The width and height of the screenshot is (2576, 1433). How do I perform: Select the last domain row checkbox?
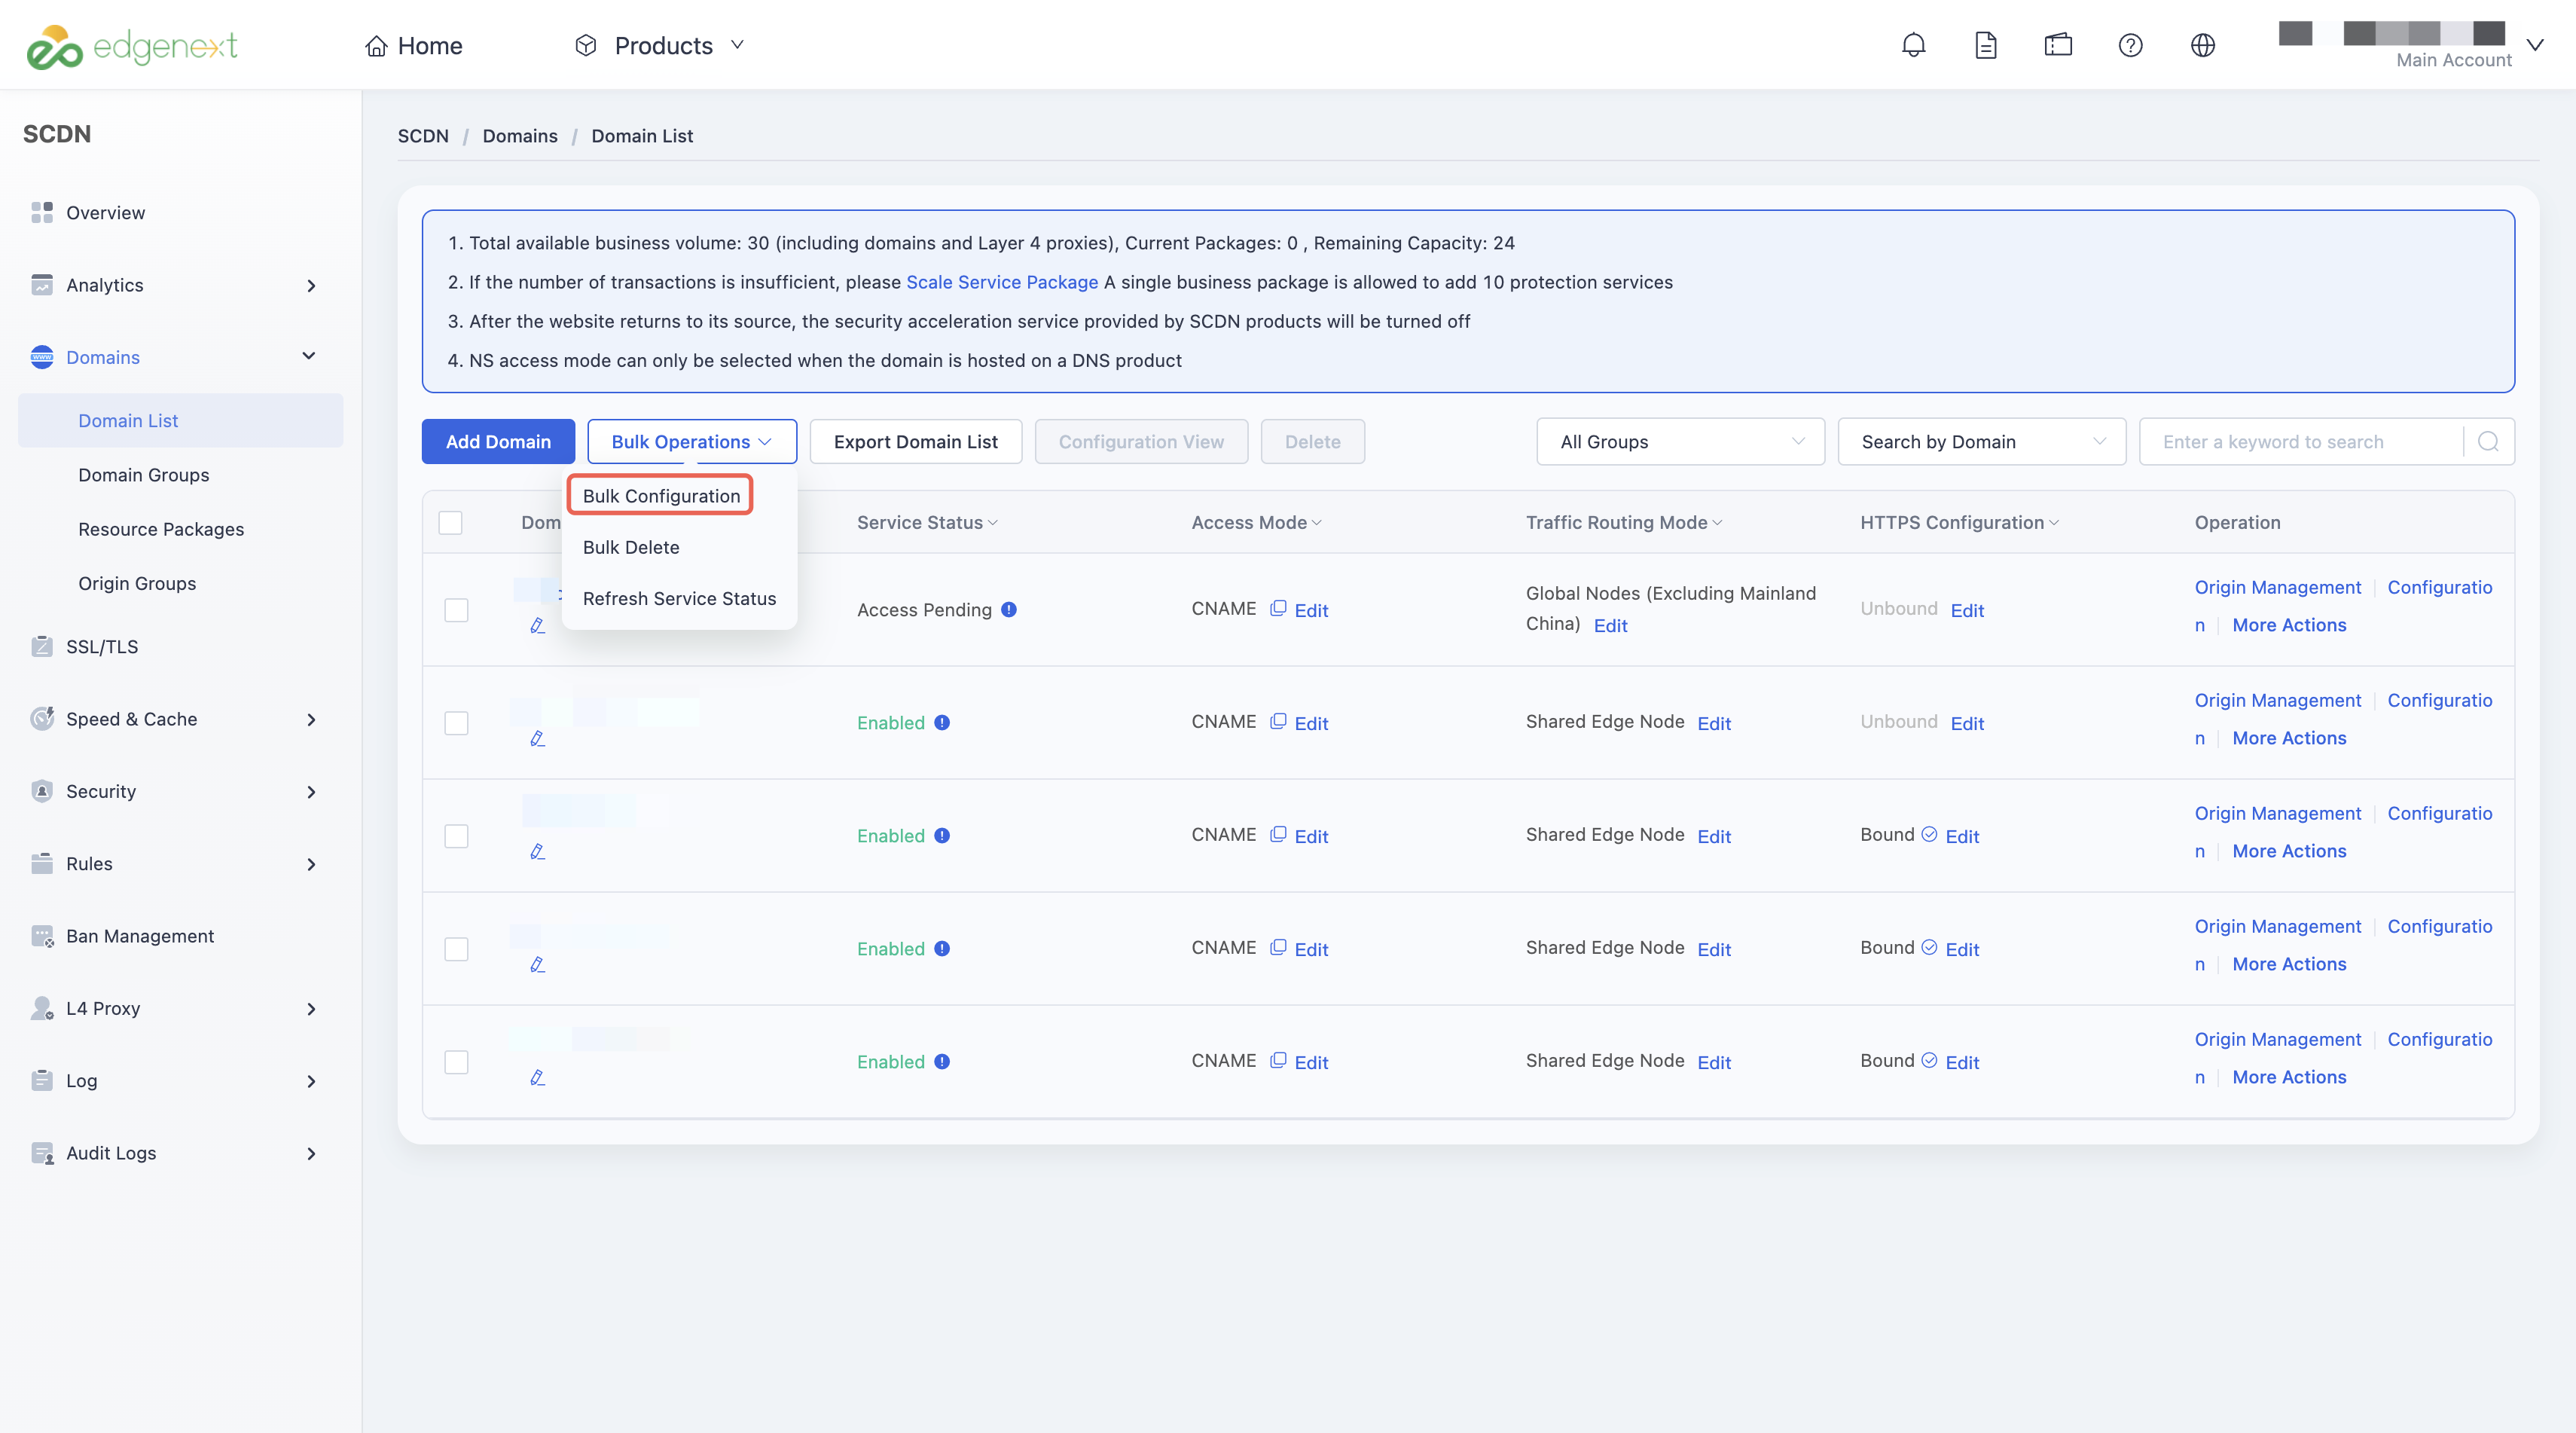click(456, 1062)
